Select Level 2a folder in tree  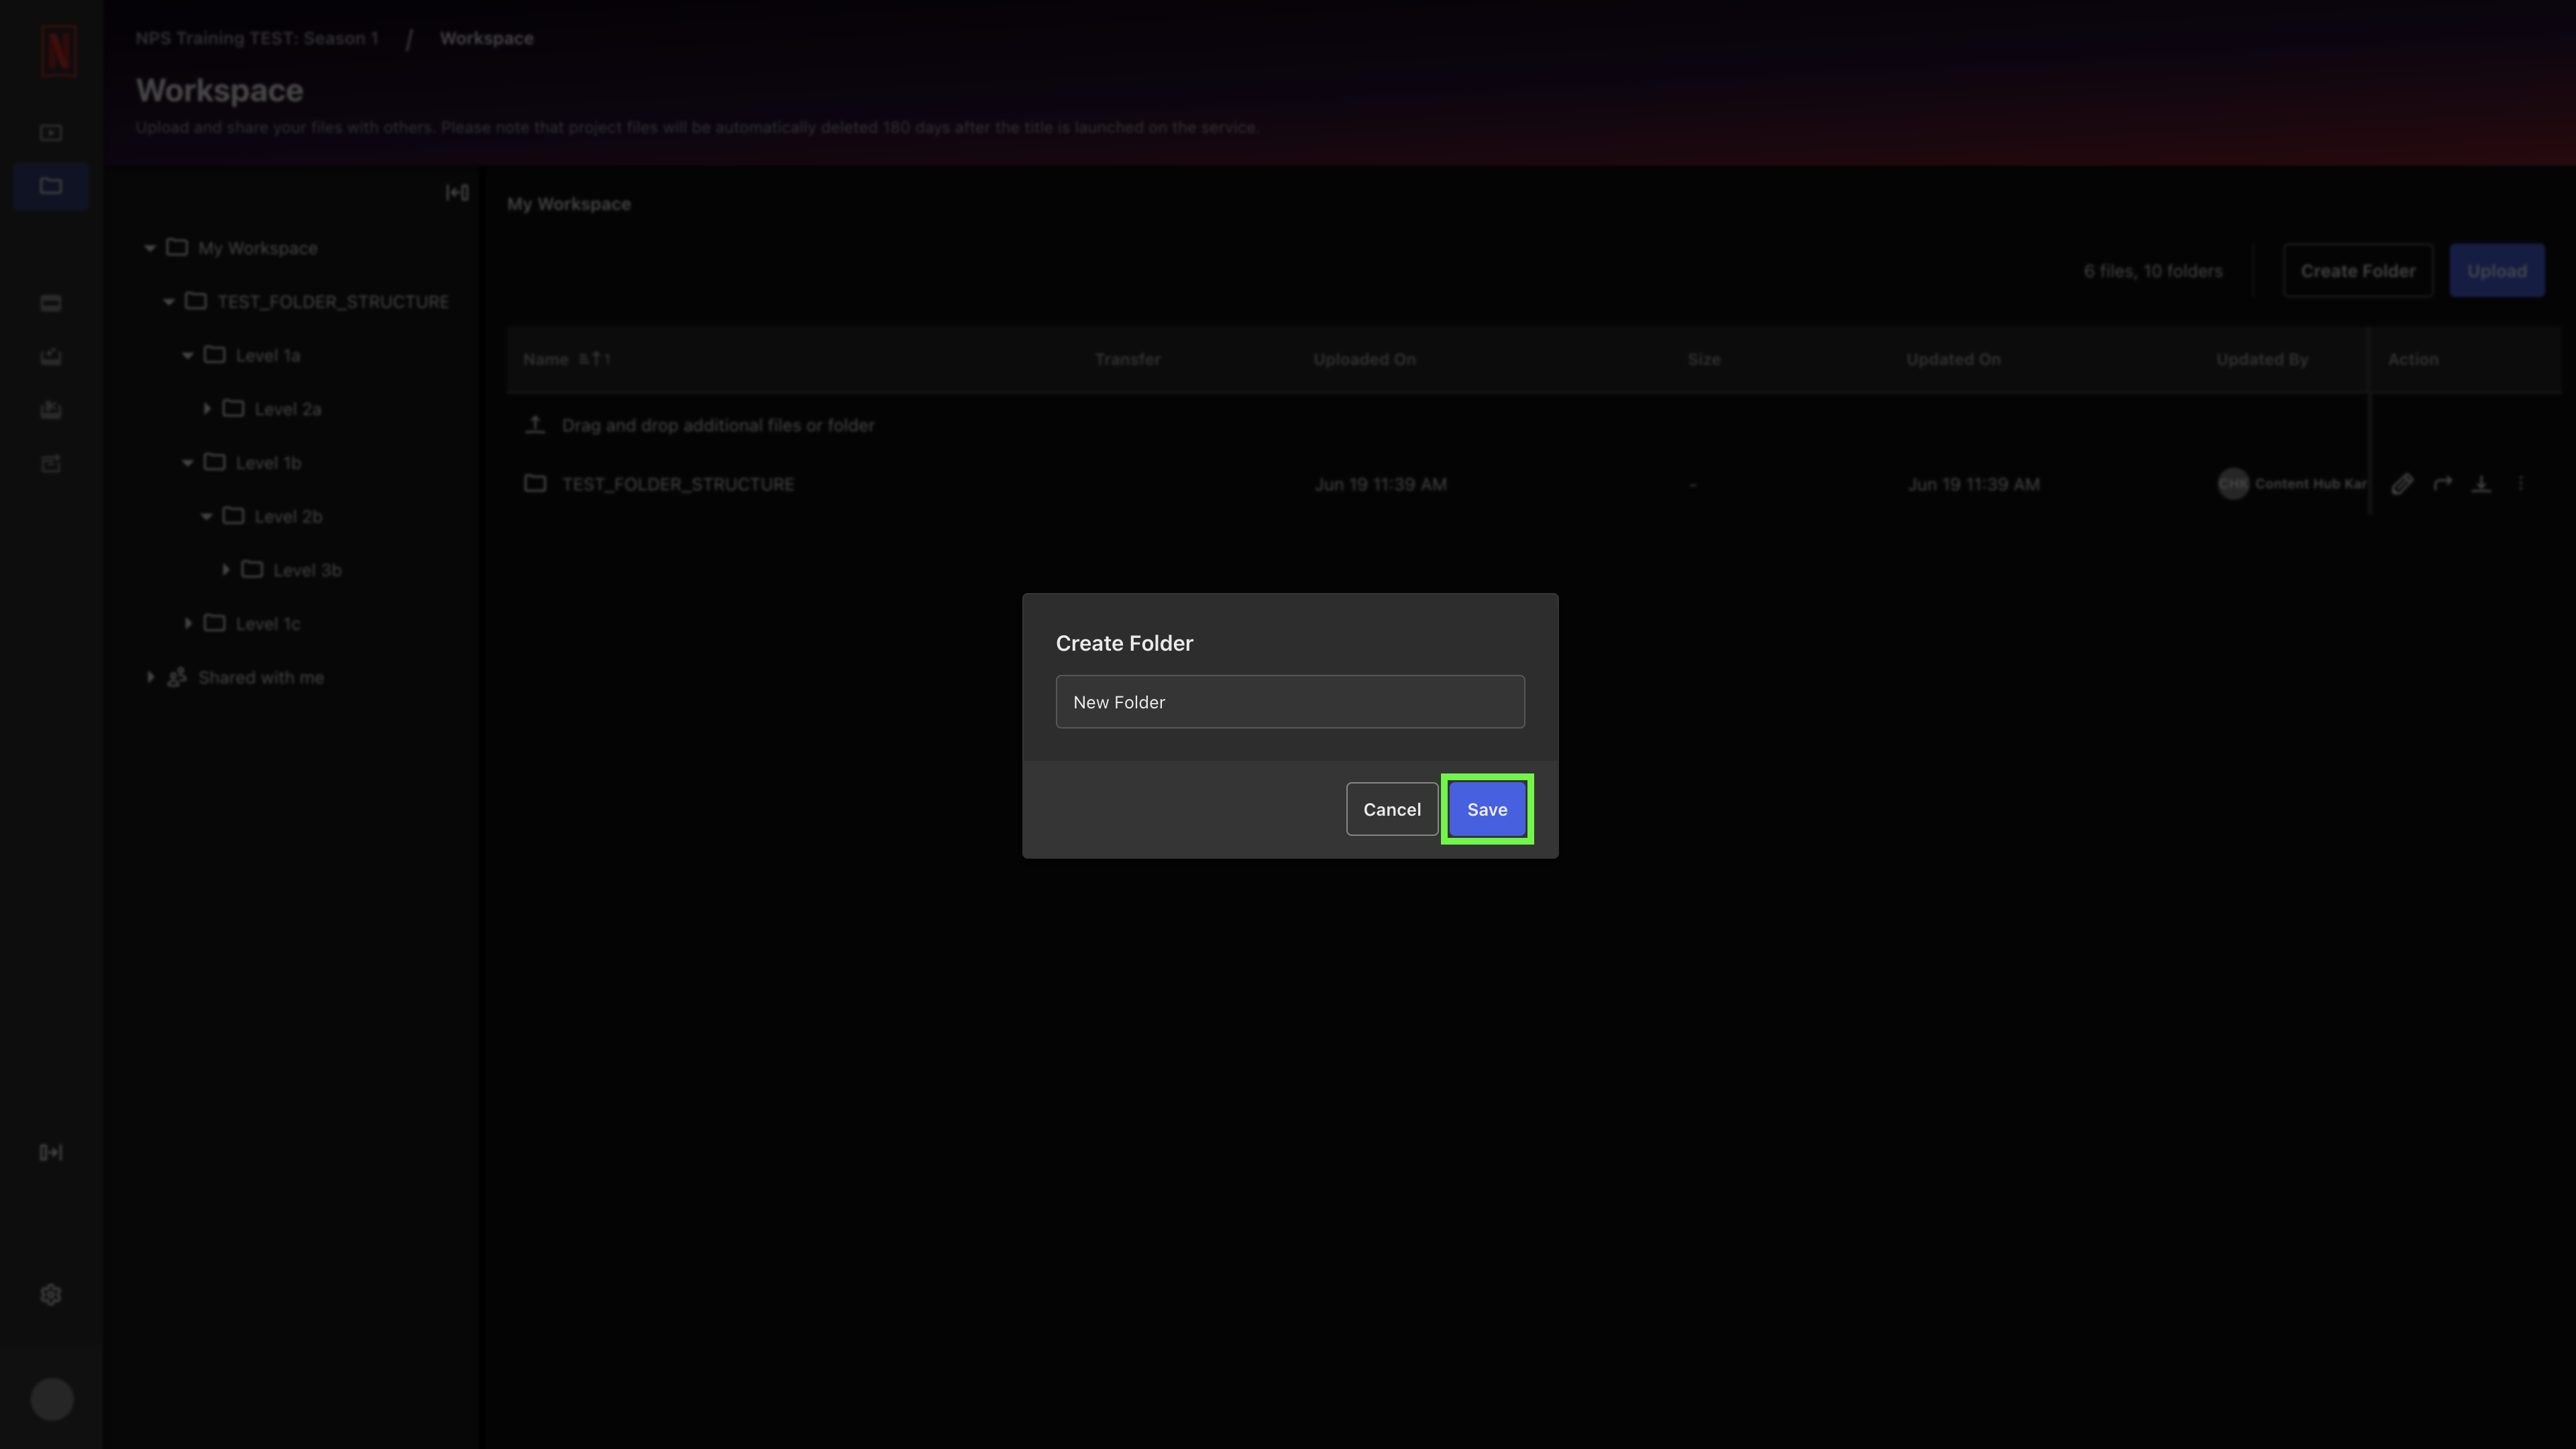tap(287, 409)
